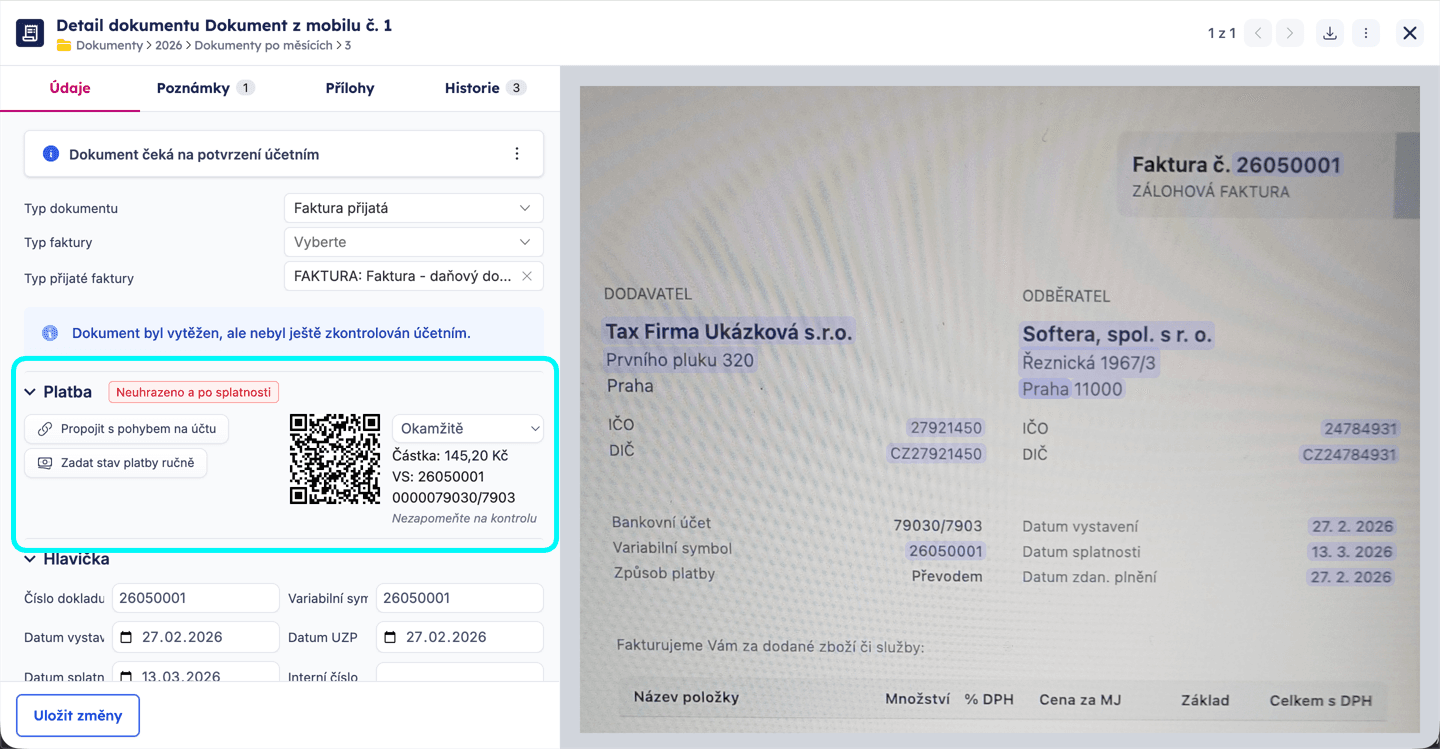Open the Okamžitě payment timing dropdown
This screenshot has height=749, width=1440.
467,429
